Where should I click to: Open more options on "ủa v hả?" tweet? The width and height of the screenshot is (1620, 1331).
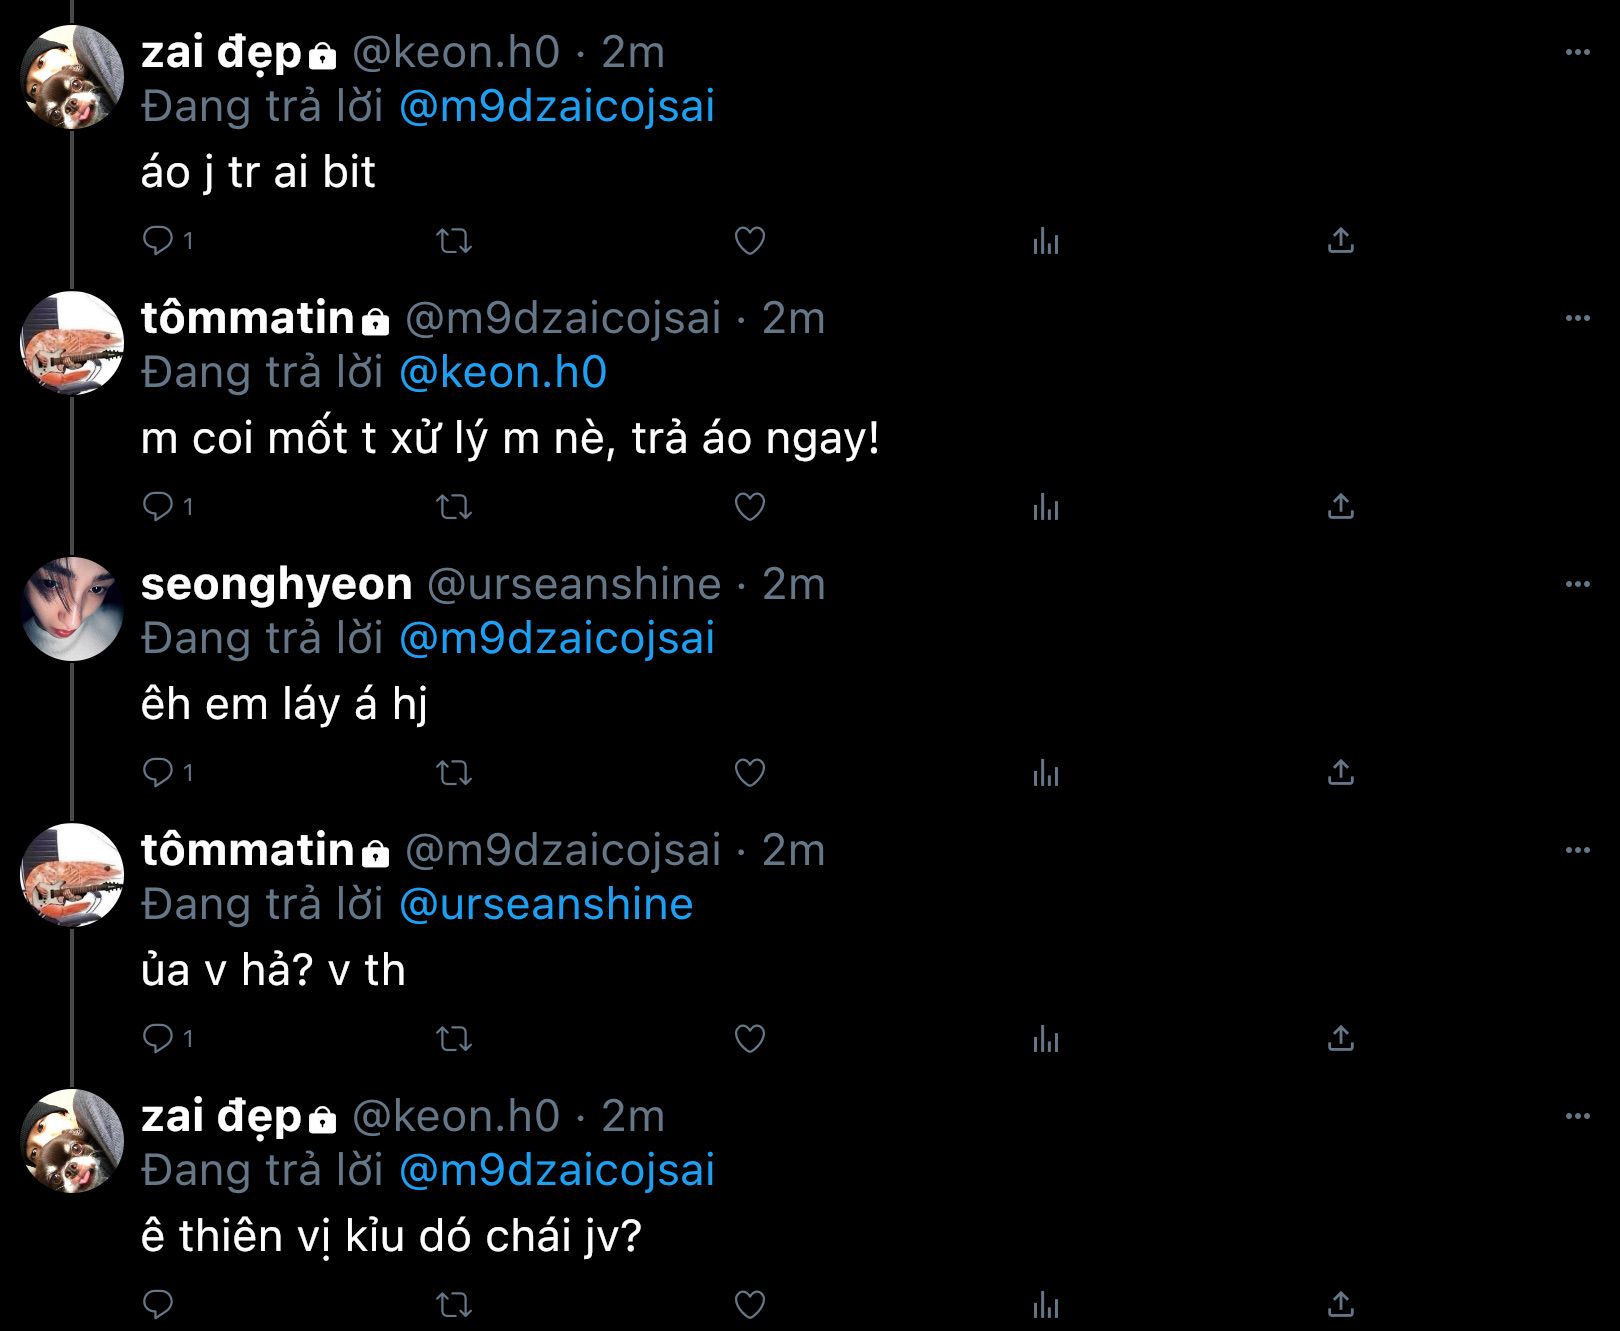point(1577,851)
